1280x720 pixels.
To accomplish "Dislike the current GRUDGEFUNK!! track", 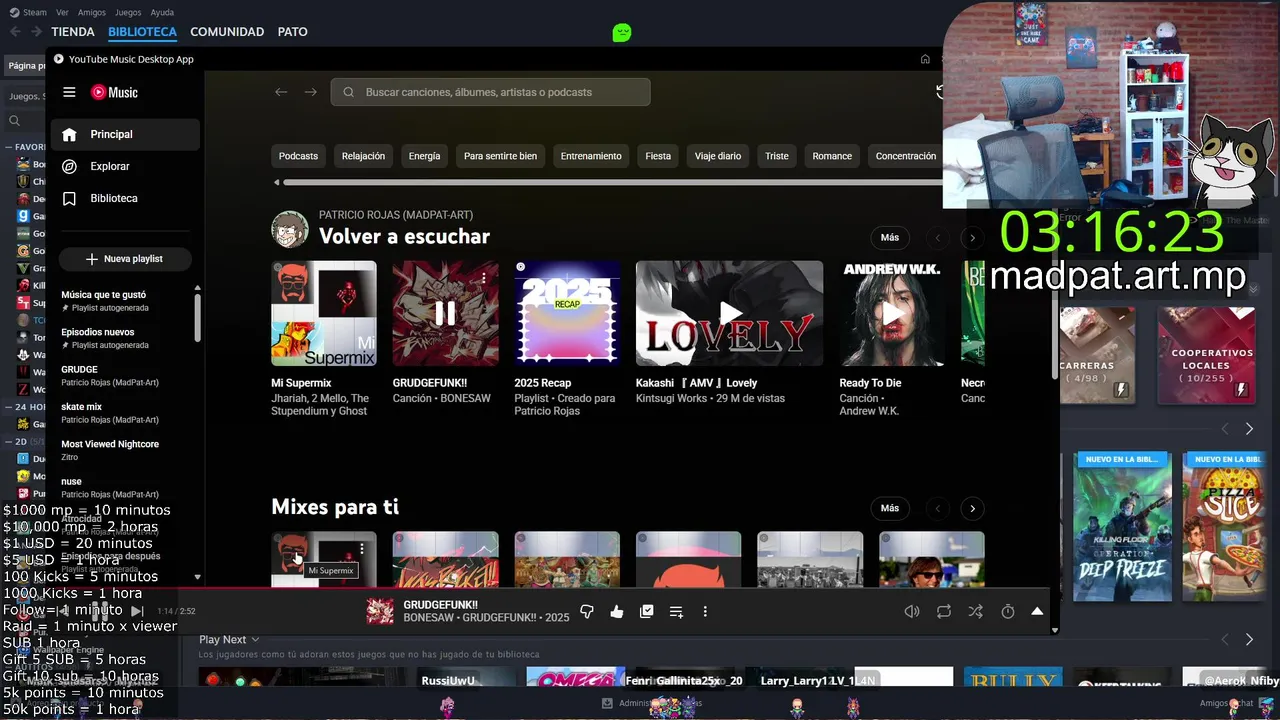I will [587, 611].
